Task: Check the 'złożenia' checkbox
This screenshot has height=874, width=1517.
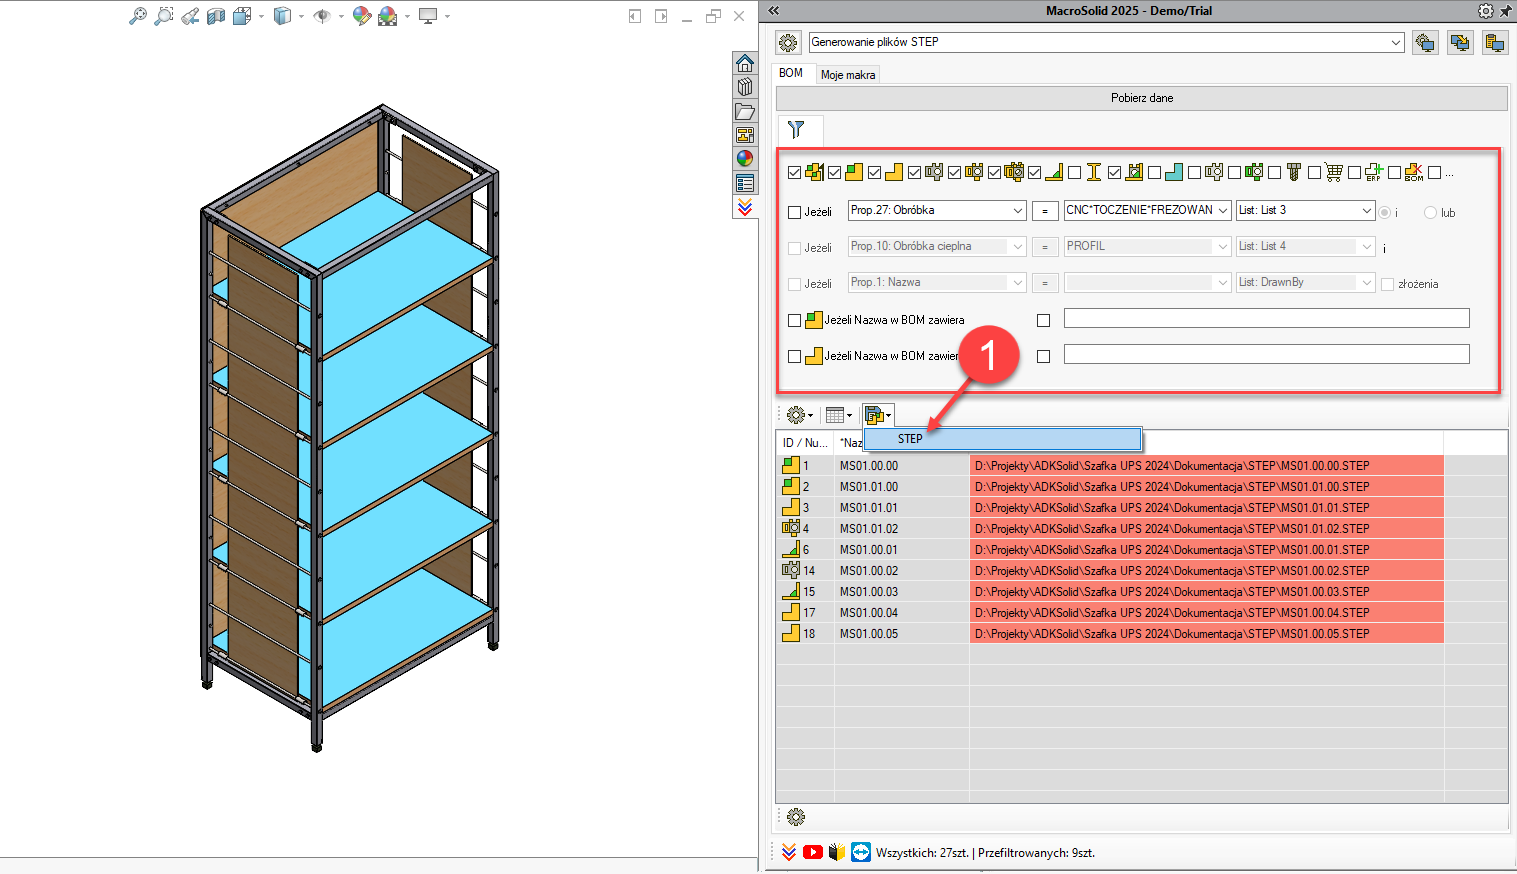Action: [1387, 284]
